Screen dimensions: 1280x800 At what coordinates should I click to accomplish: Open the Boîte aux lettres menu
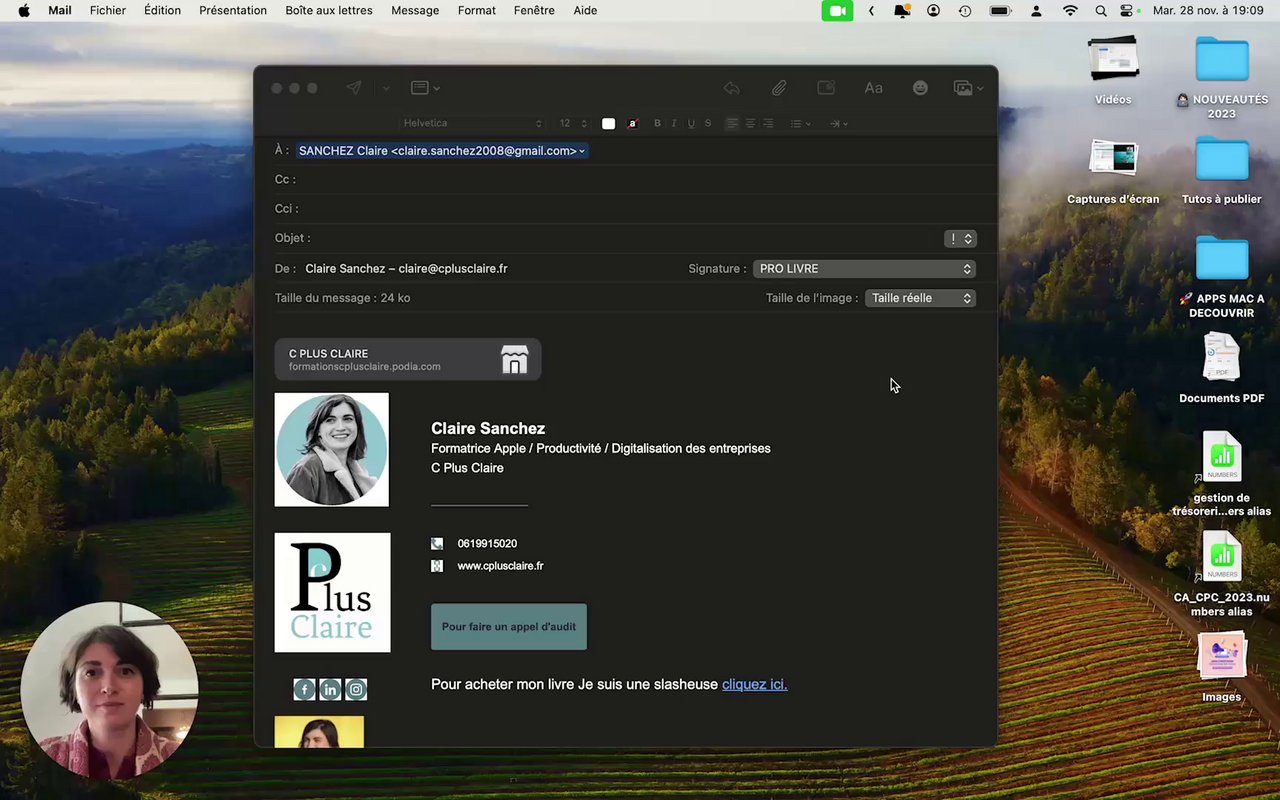tap(329, 11)
